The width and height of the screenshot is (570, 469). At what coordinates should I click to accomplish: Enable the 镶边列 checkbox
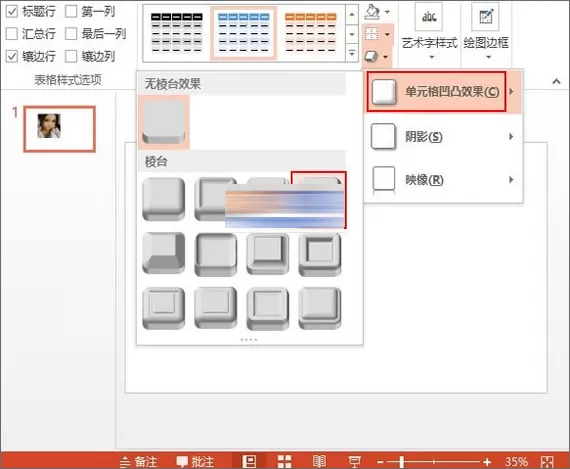(x=71, y=56)
